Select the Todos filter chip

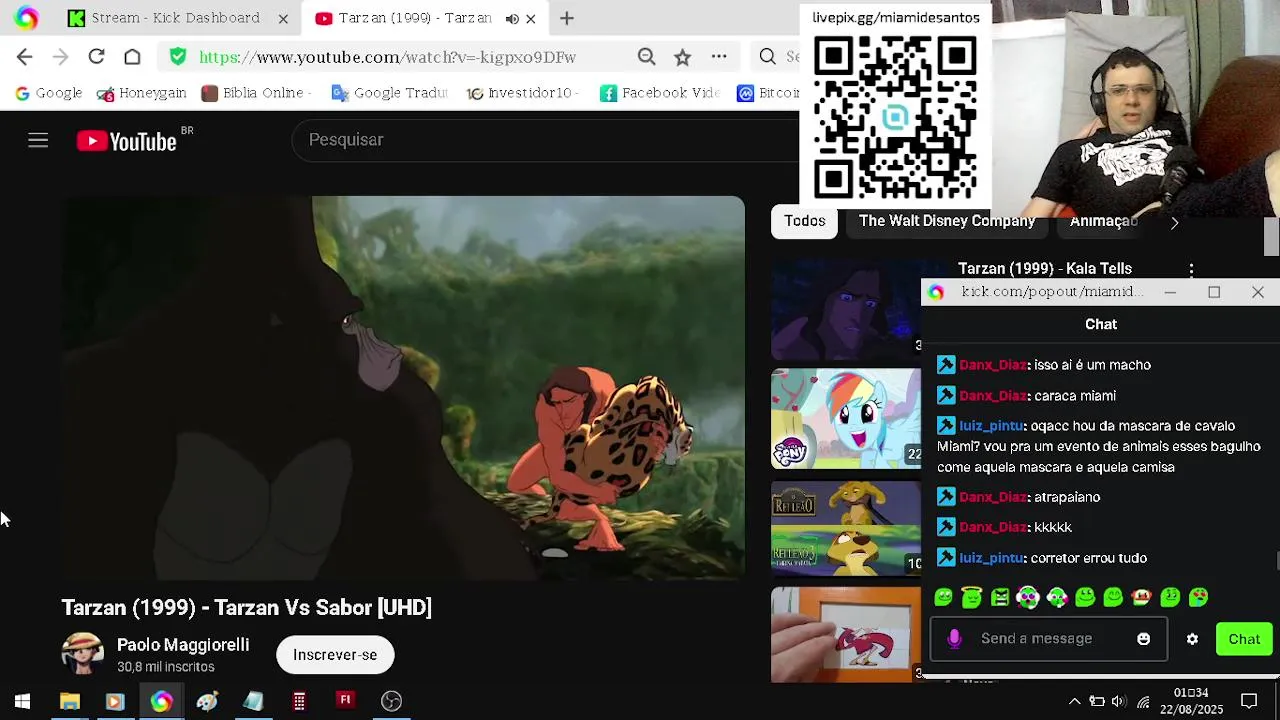[x=805, y=221]
